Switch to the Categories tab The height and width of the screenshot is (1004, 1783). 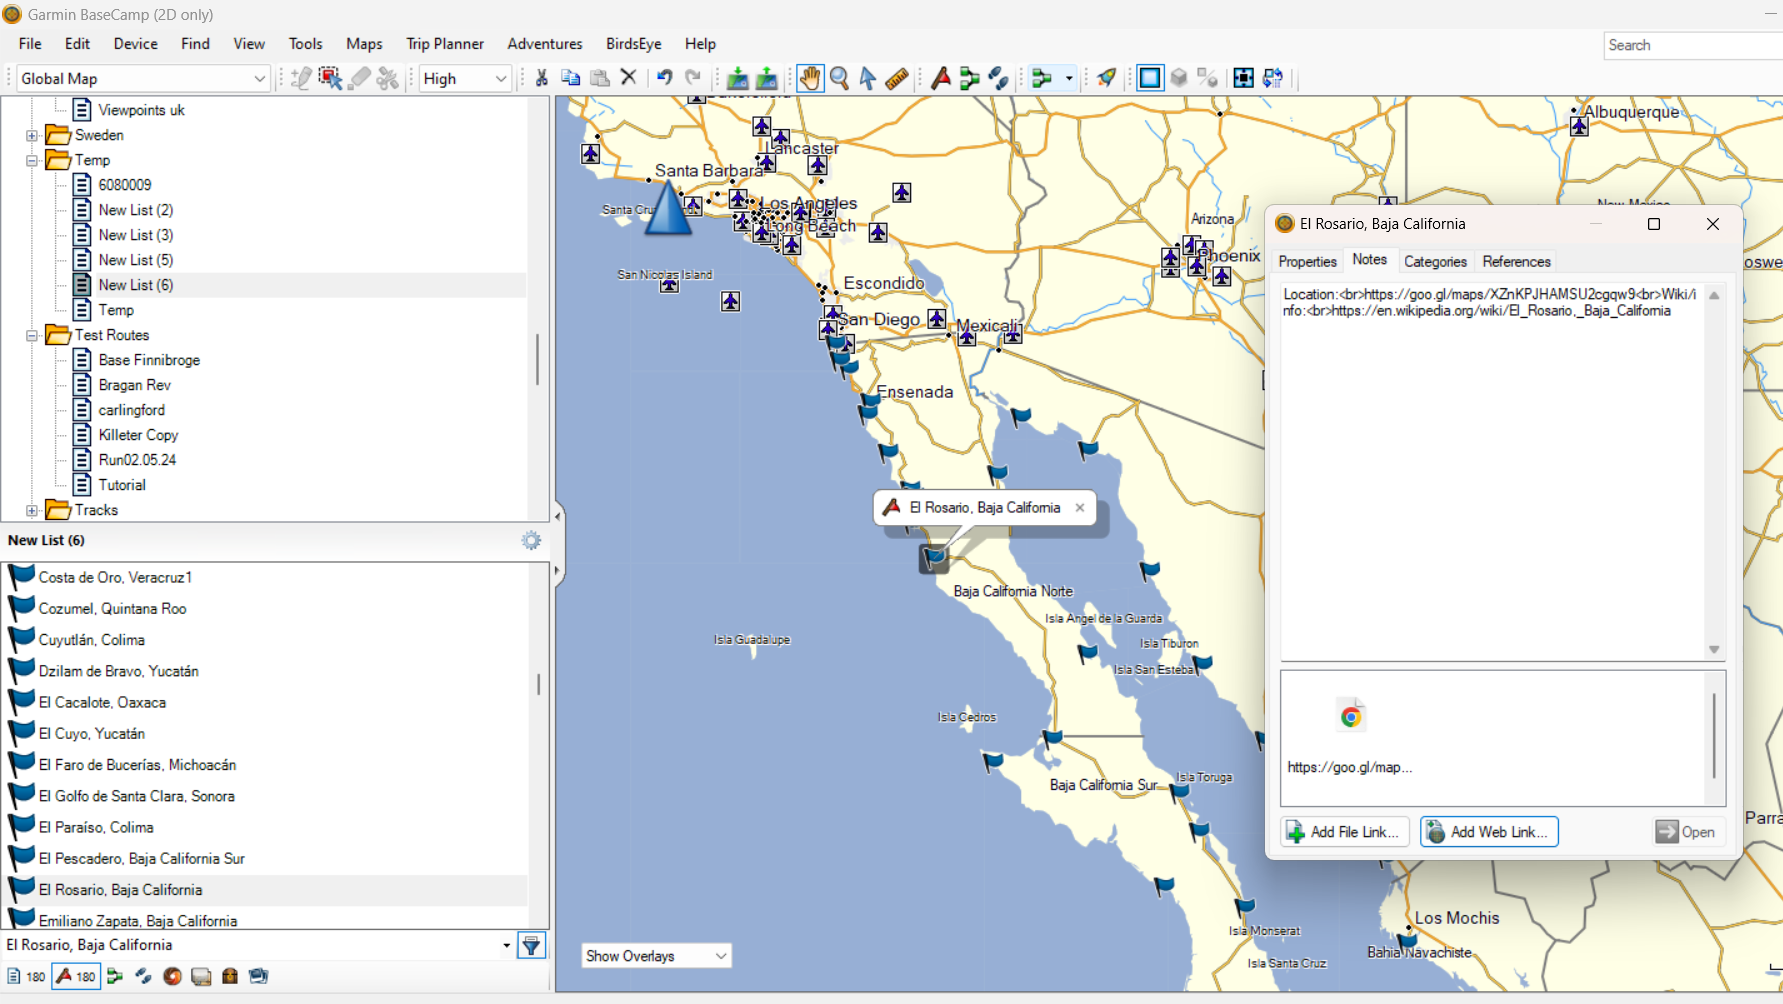pyautogui.click(x=1435, y=261)
